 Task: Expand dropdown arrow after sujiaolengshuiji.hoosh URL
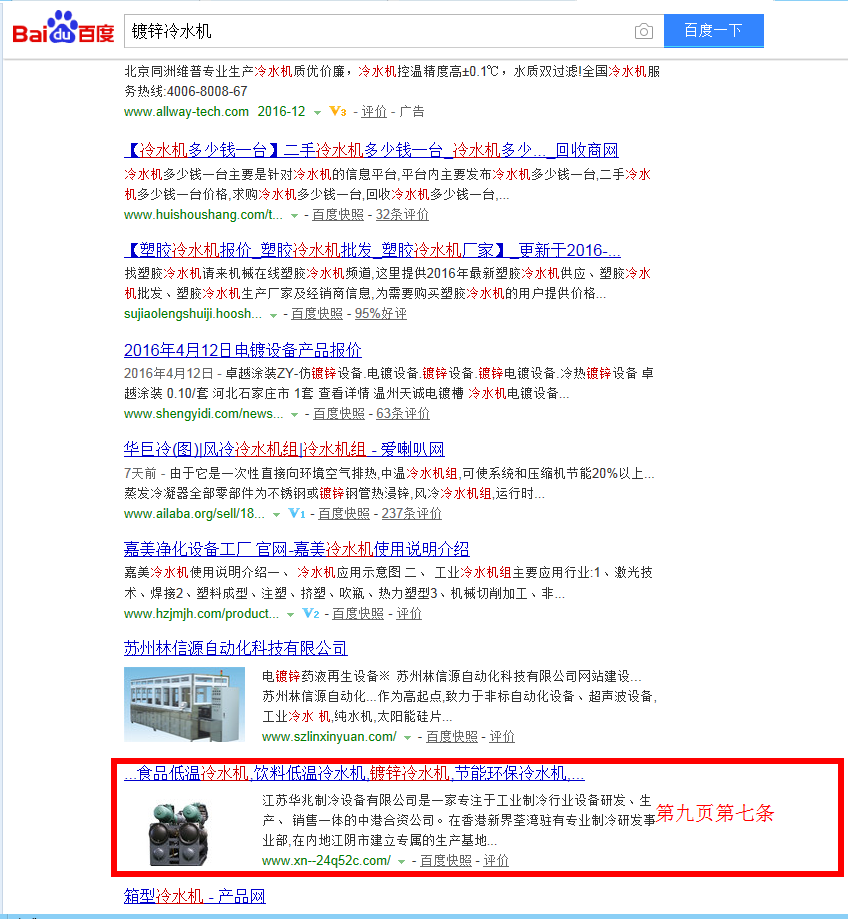(x=273, y=315)
